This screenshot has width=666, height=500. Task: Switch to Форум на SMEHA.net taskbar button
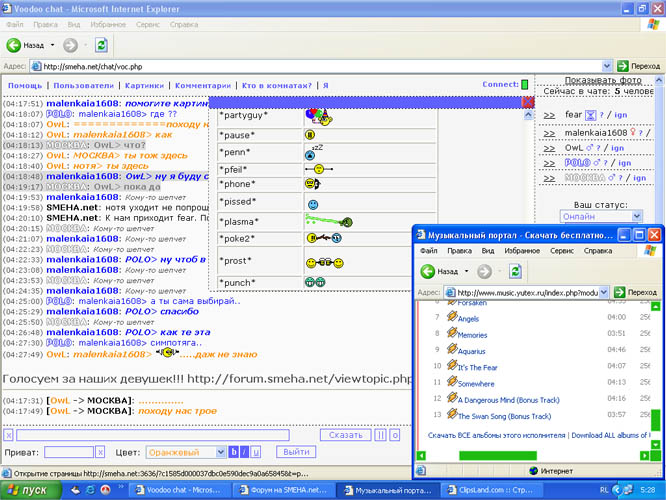tap(284, 490)
